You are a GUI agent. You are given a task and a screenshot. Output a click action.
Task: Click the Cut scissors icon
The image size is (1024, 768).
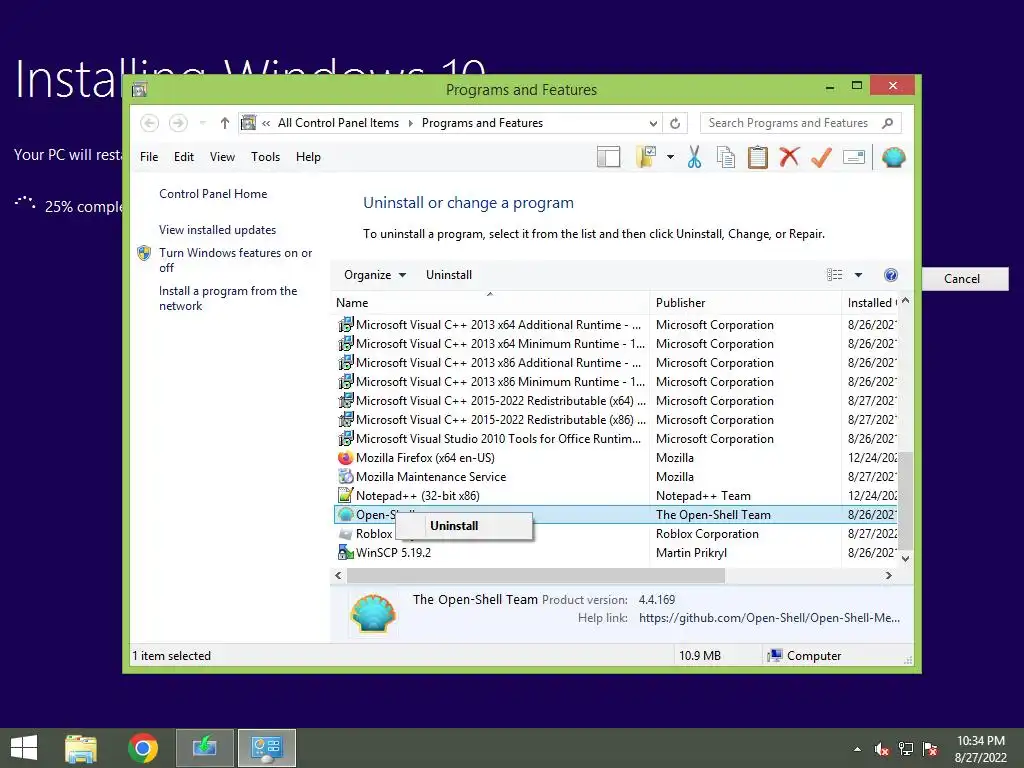(x=694, y=157)
